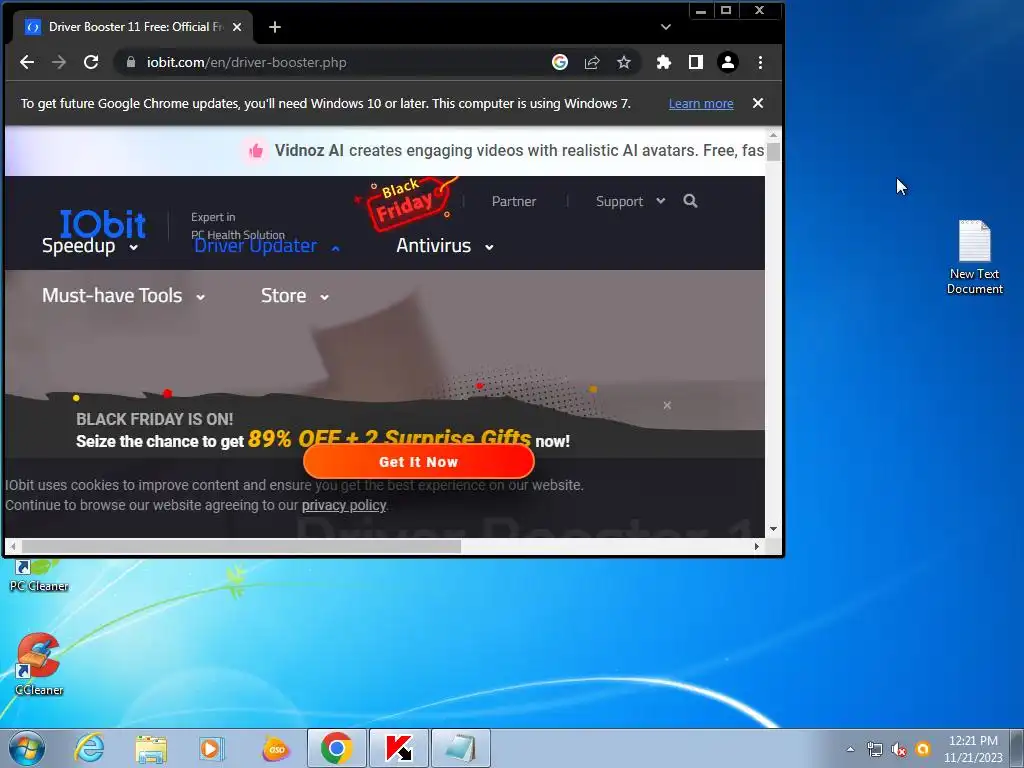
Task: Open Windows Explorer from taskbar
Action: [x=151, y=748]
